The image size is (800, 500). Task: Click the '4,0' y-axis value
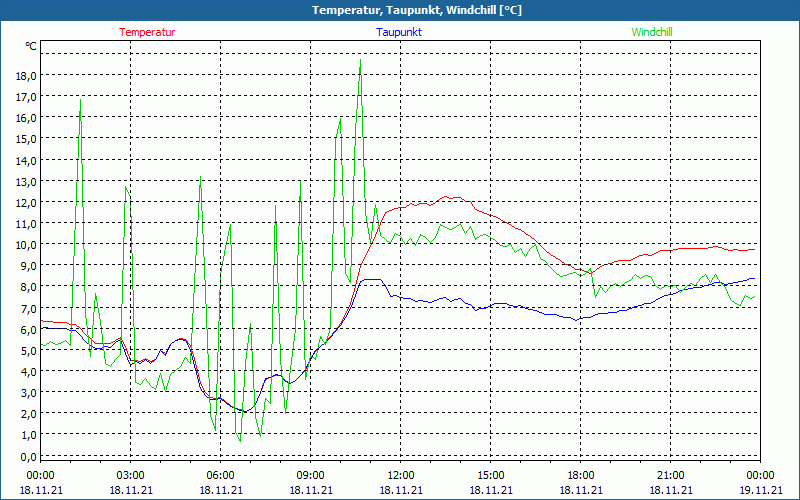pyautogui.click(x=29, y=372)
